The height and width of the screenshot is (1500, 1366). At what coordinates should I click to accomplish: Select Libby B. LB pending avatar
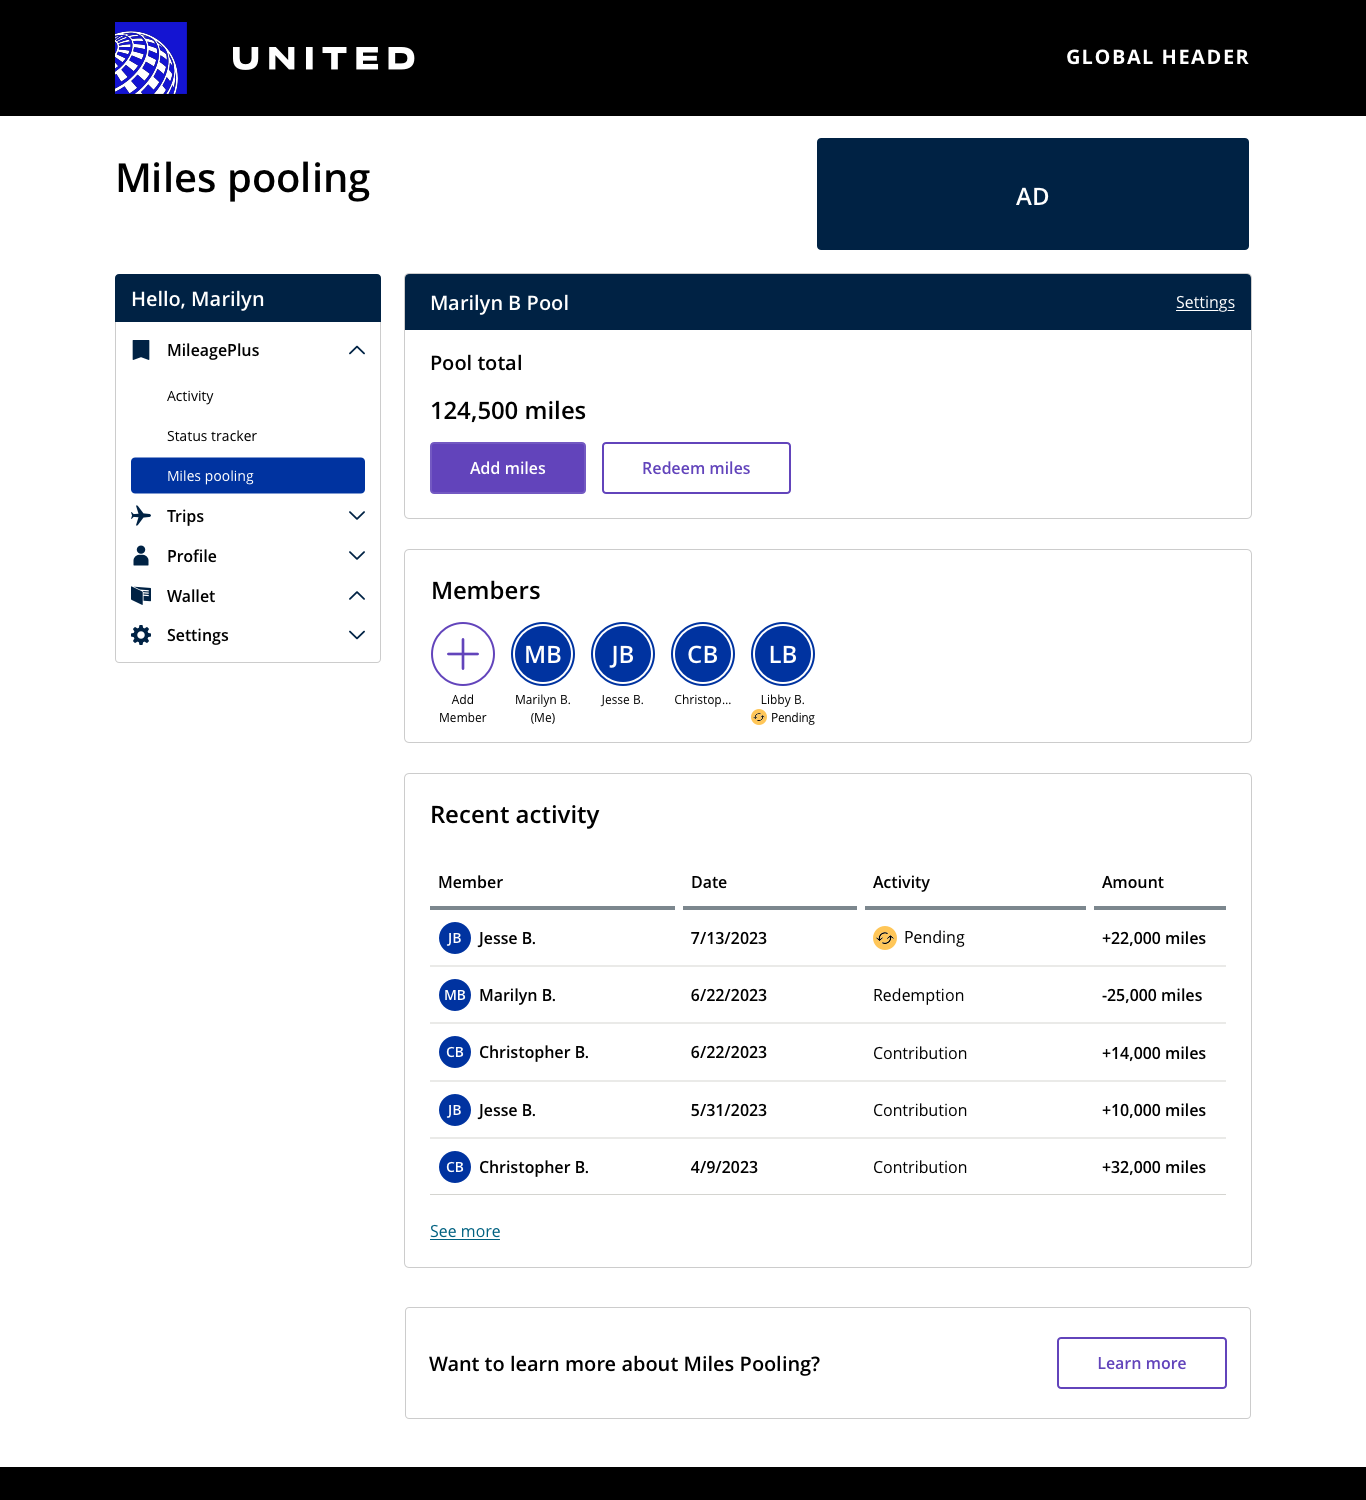tap(783, 654)
